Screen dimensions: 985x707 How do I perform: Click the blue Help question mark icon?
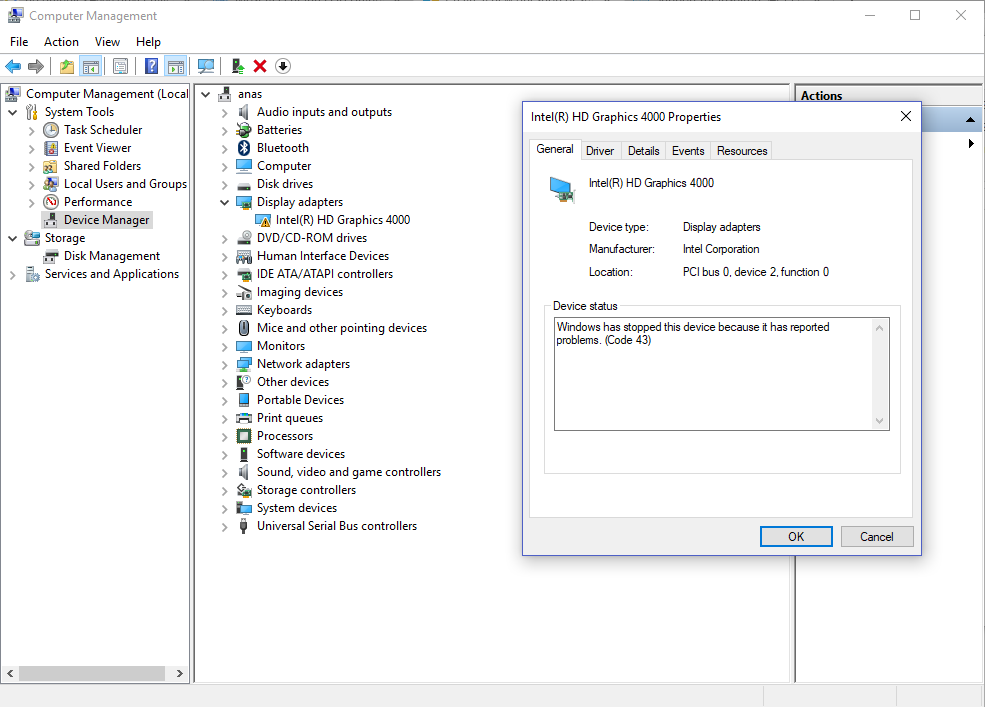coord(151,66)
